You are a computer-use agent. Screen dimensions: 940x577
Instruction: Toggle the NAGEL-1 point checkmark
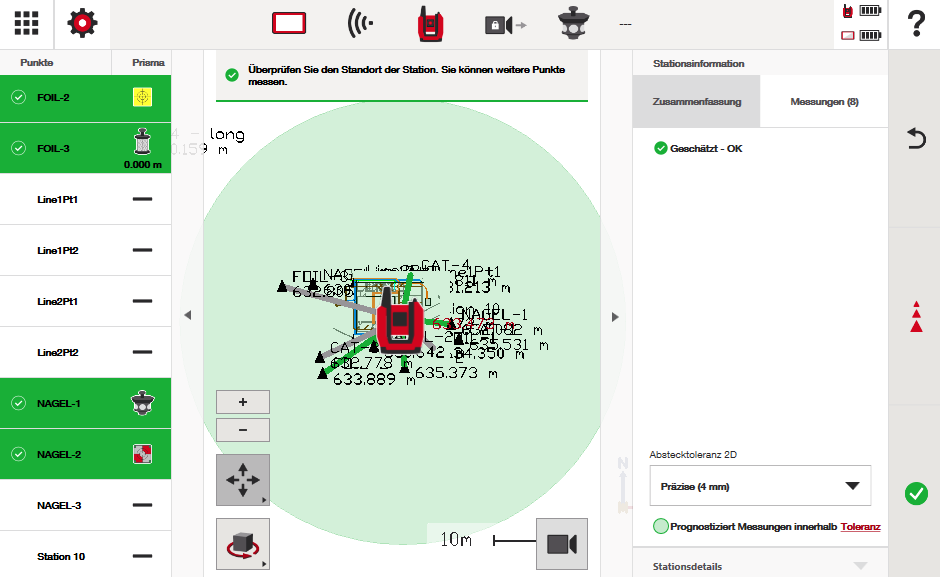pyautogui.click(x=18, y=403)
